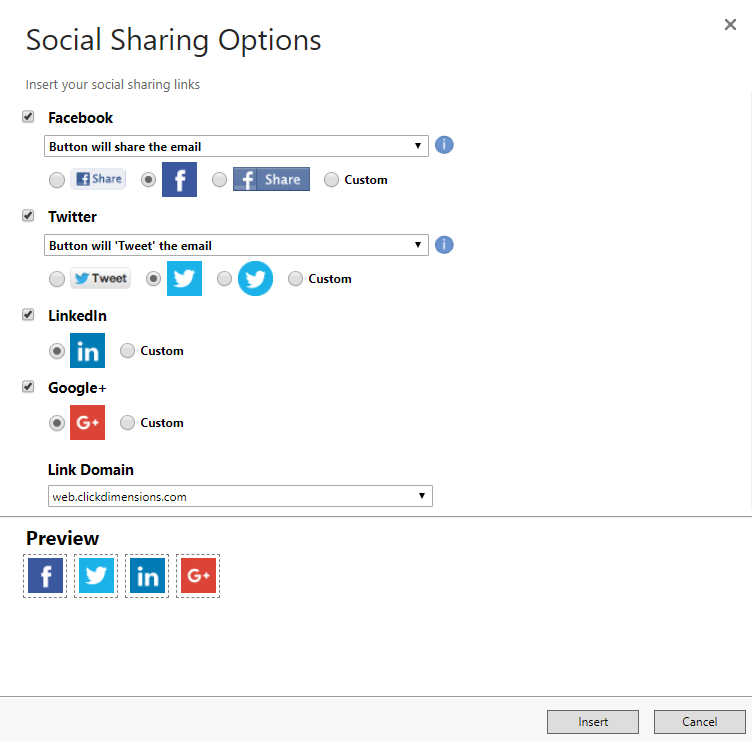The height and width of the screenshot is (742, 752).
Task: Select the Google+ Custom radio button
Action: pyautogui.click(x=127, y=423)
